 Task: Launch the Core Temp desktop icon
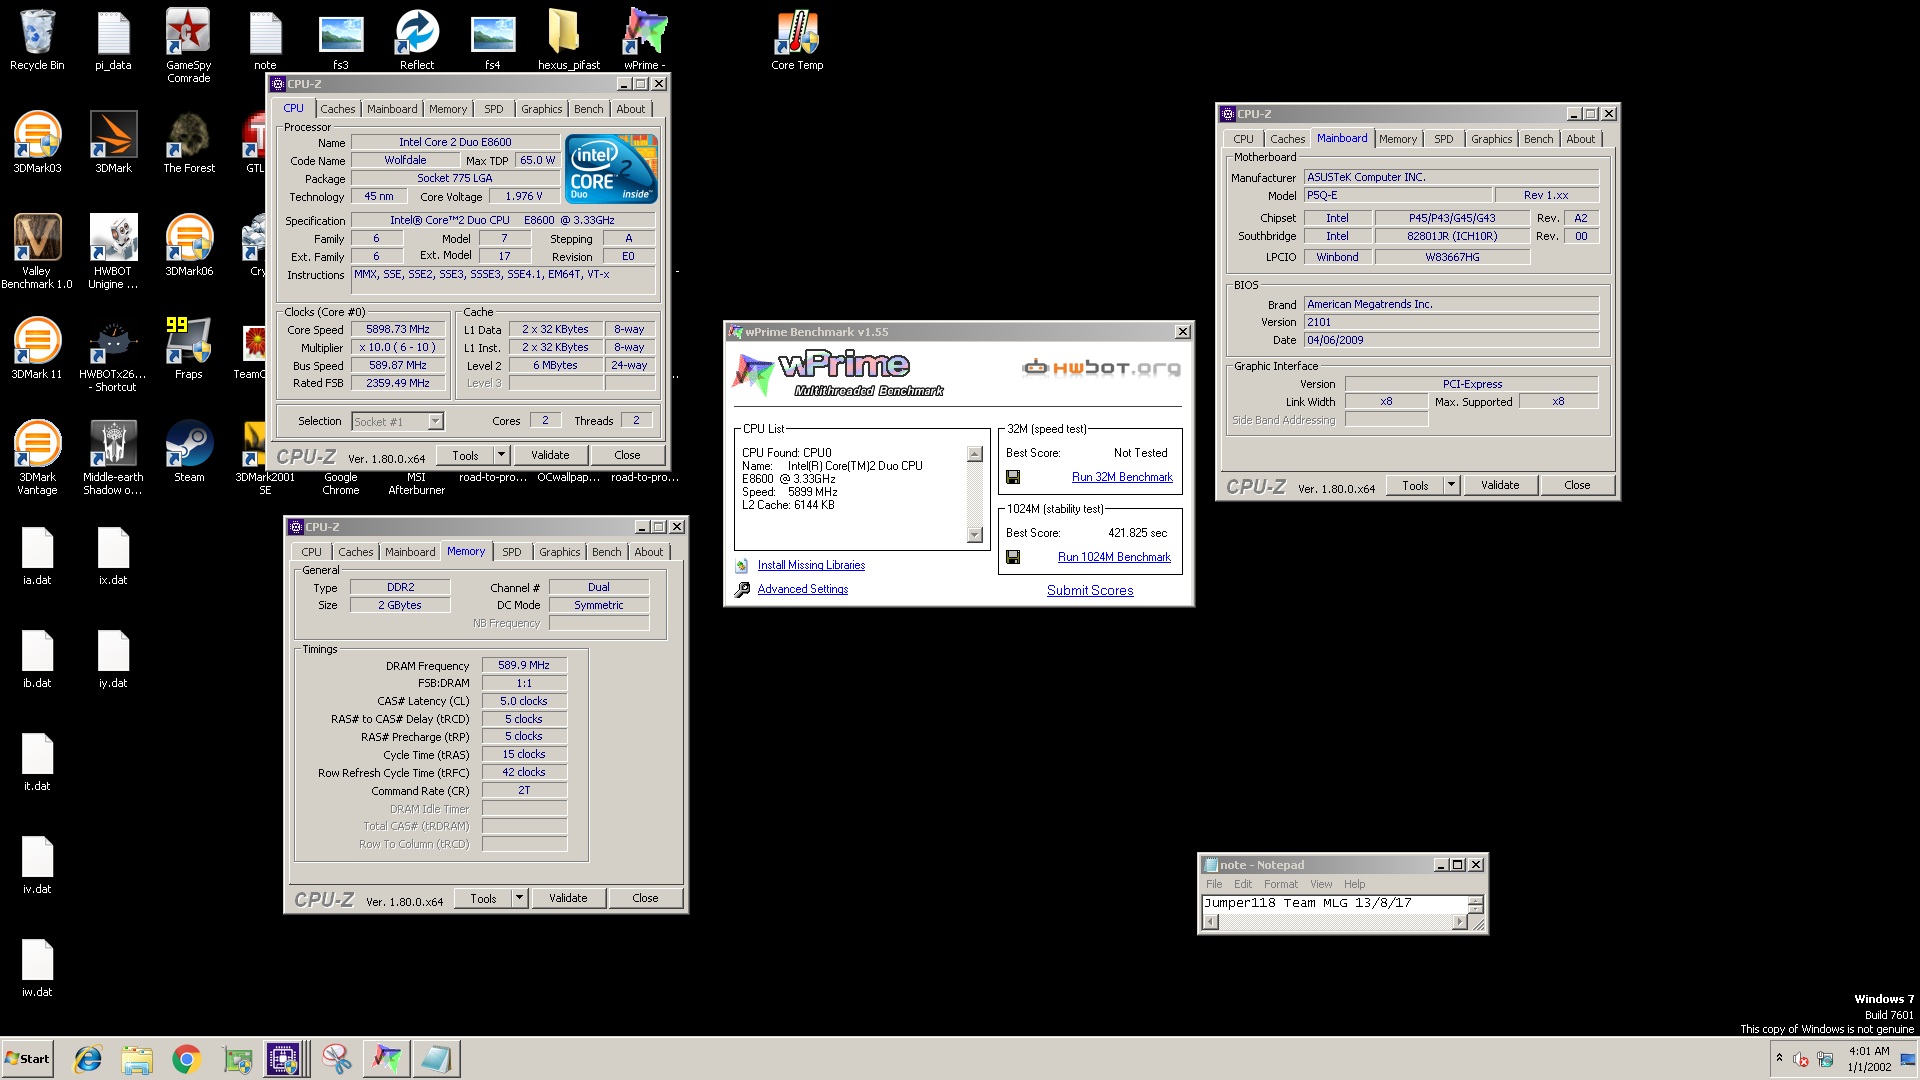click(797, 40)
